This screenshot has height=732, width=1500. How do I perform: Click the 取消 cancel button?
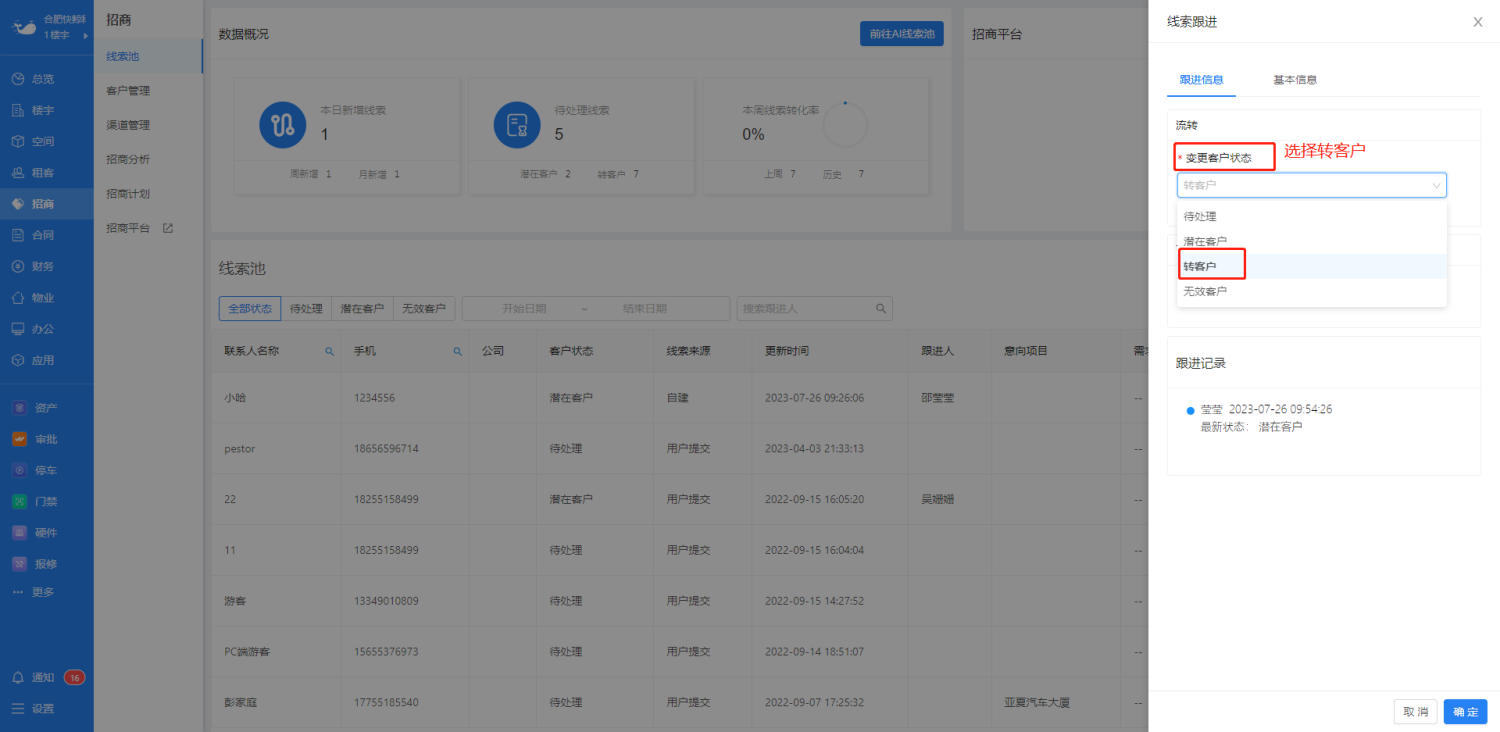[1415, 712]
